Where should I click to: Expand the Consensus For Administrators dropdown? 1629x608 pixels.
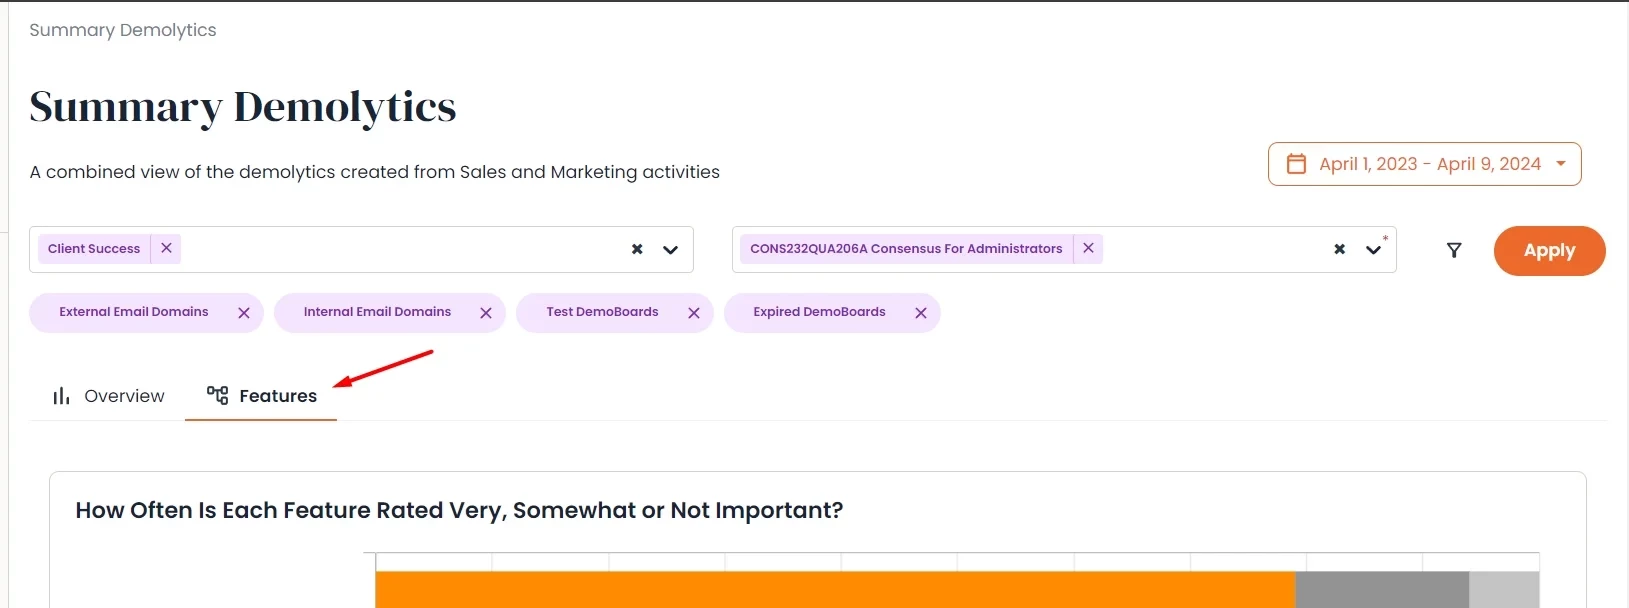tap(1374, 249)
